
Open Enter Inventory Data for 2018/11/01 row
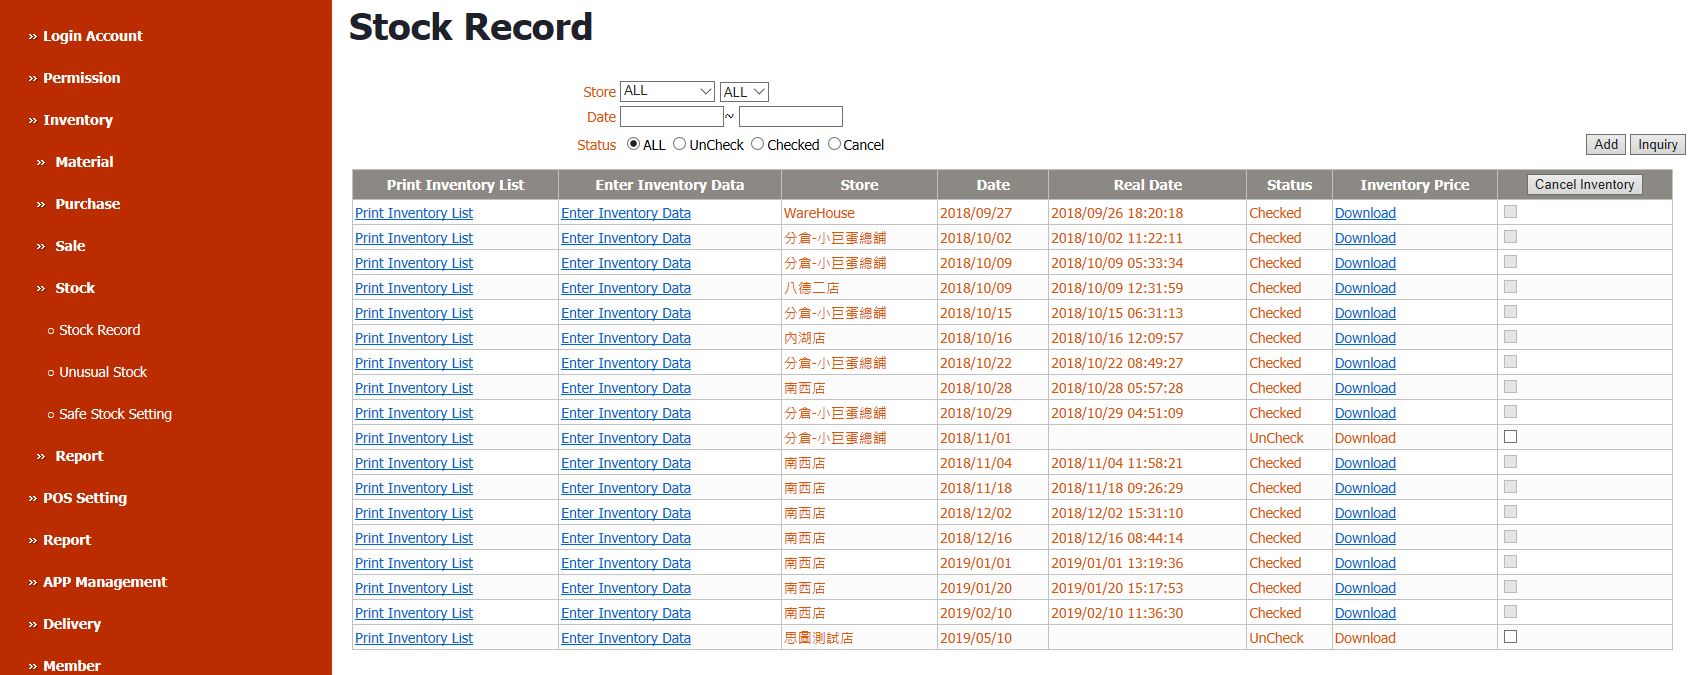[x=626, y=438]
